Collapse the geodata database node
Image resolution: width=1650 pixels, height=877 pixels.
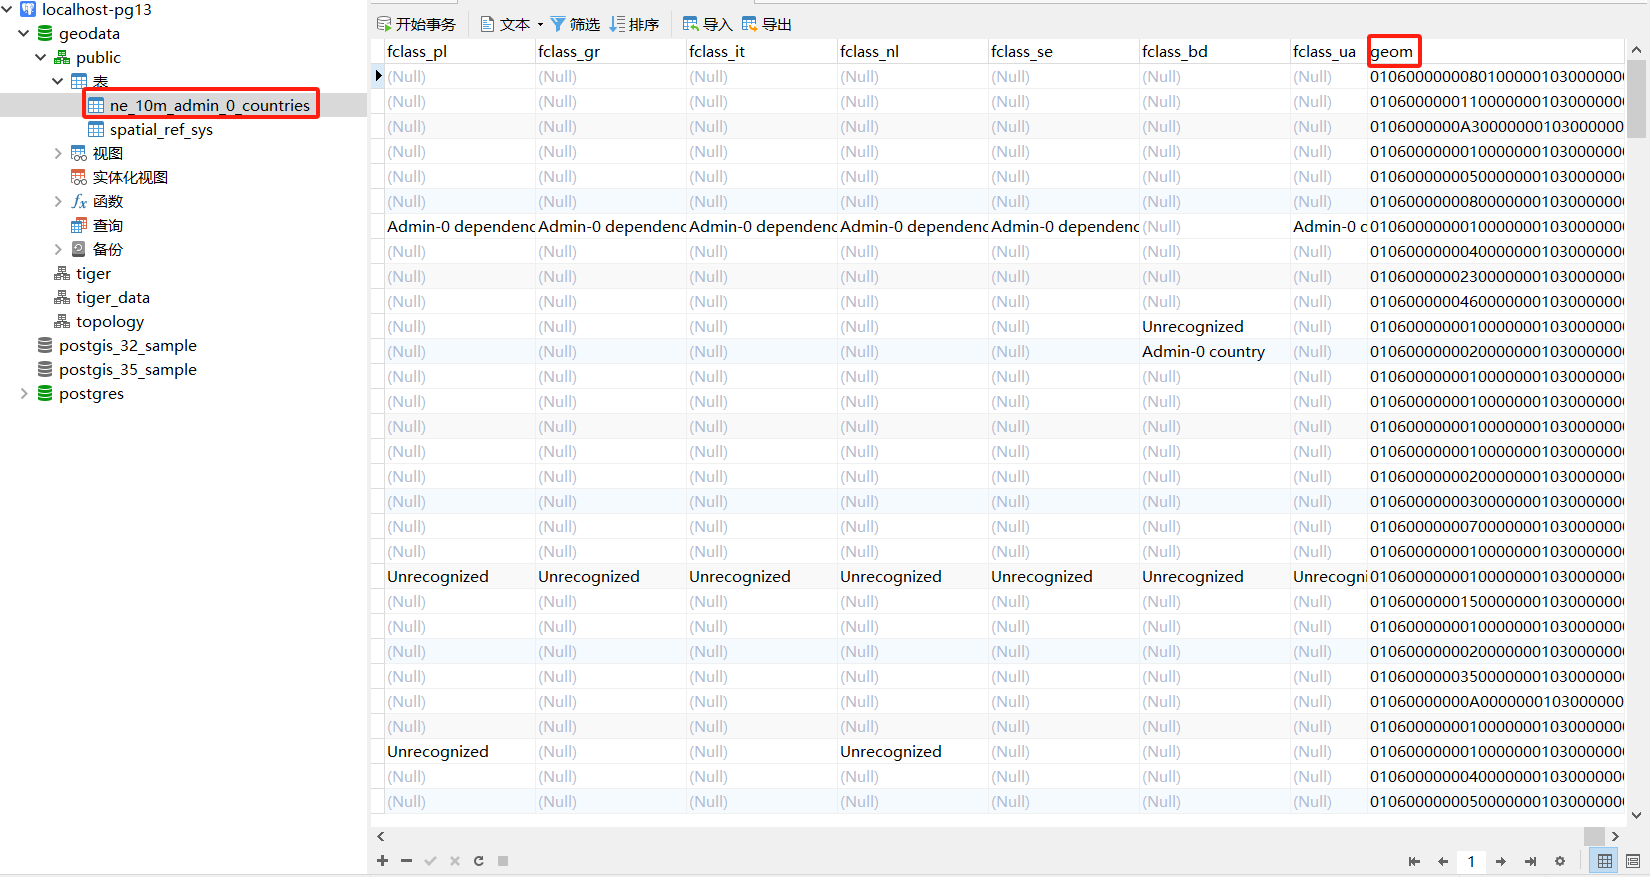pos(24,33)
